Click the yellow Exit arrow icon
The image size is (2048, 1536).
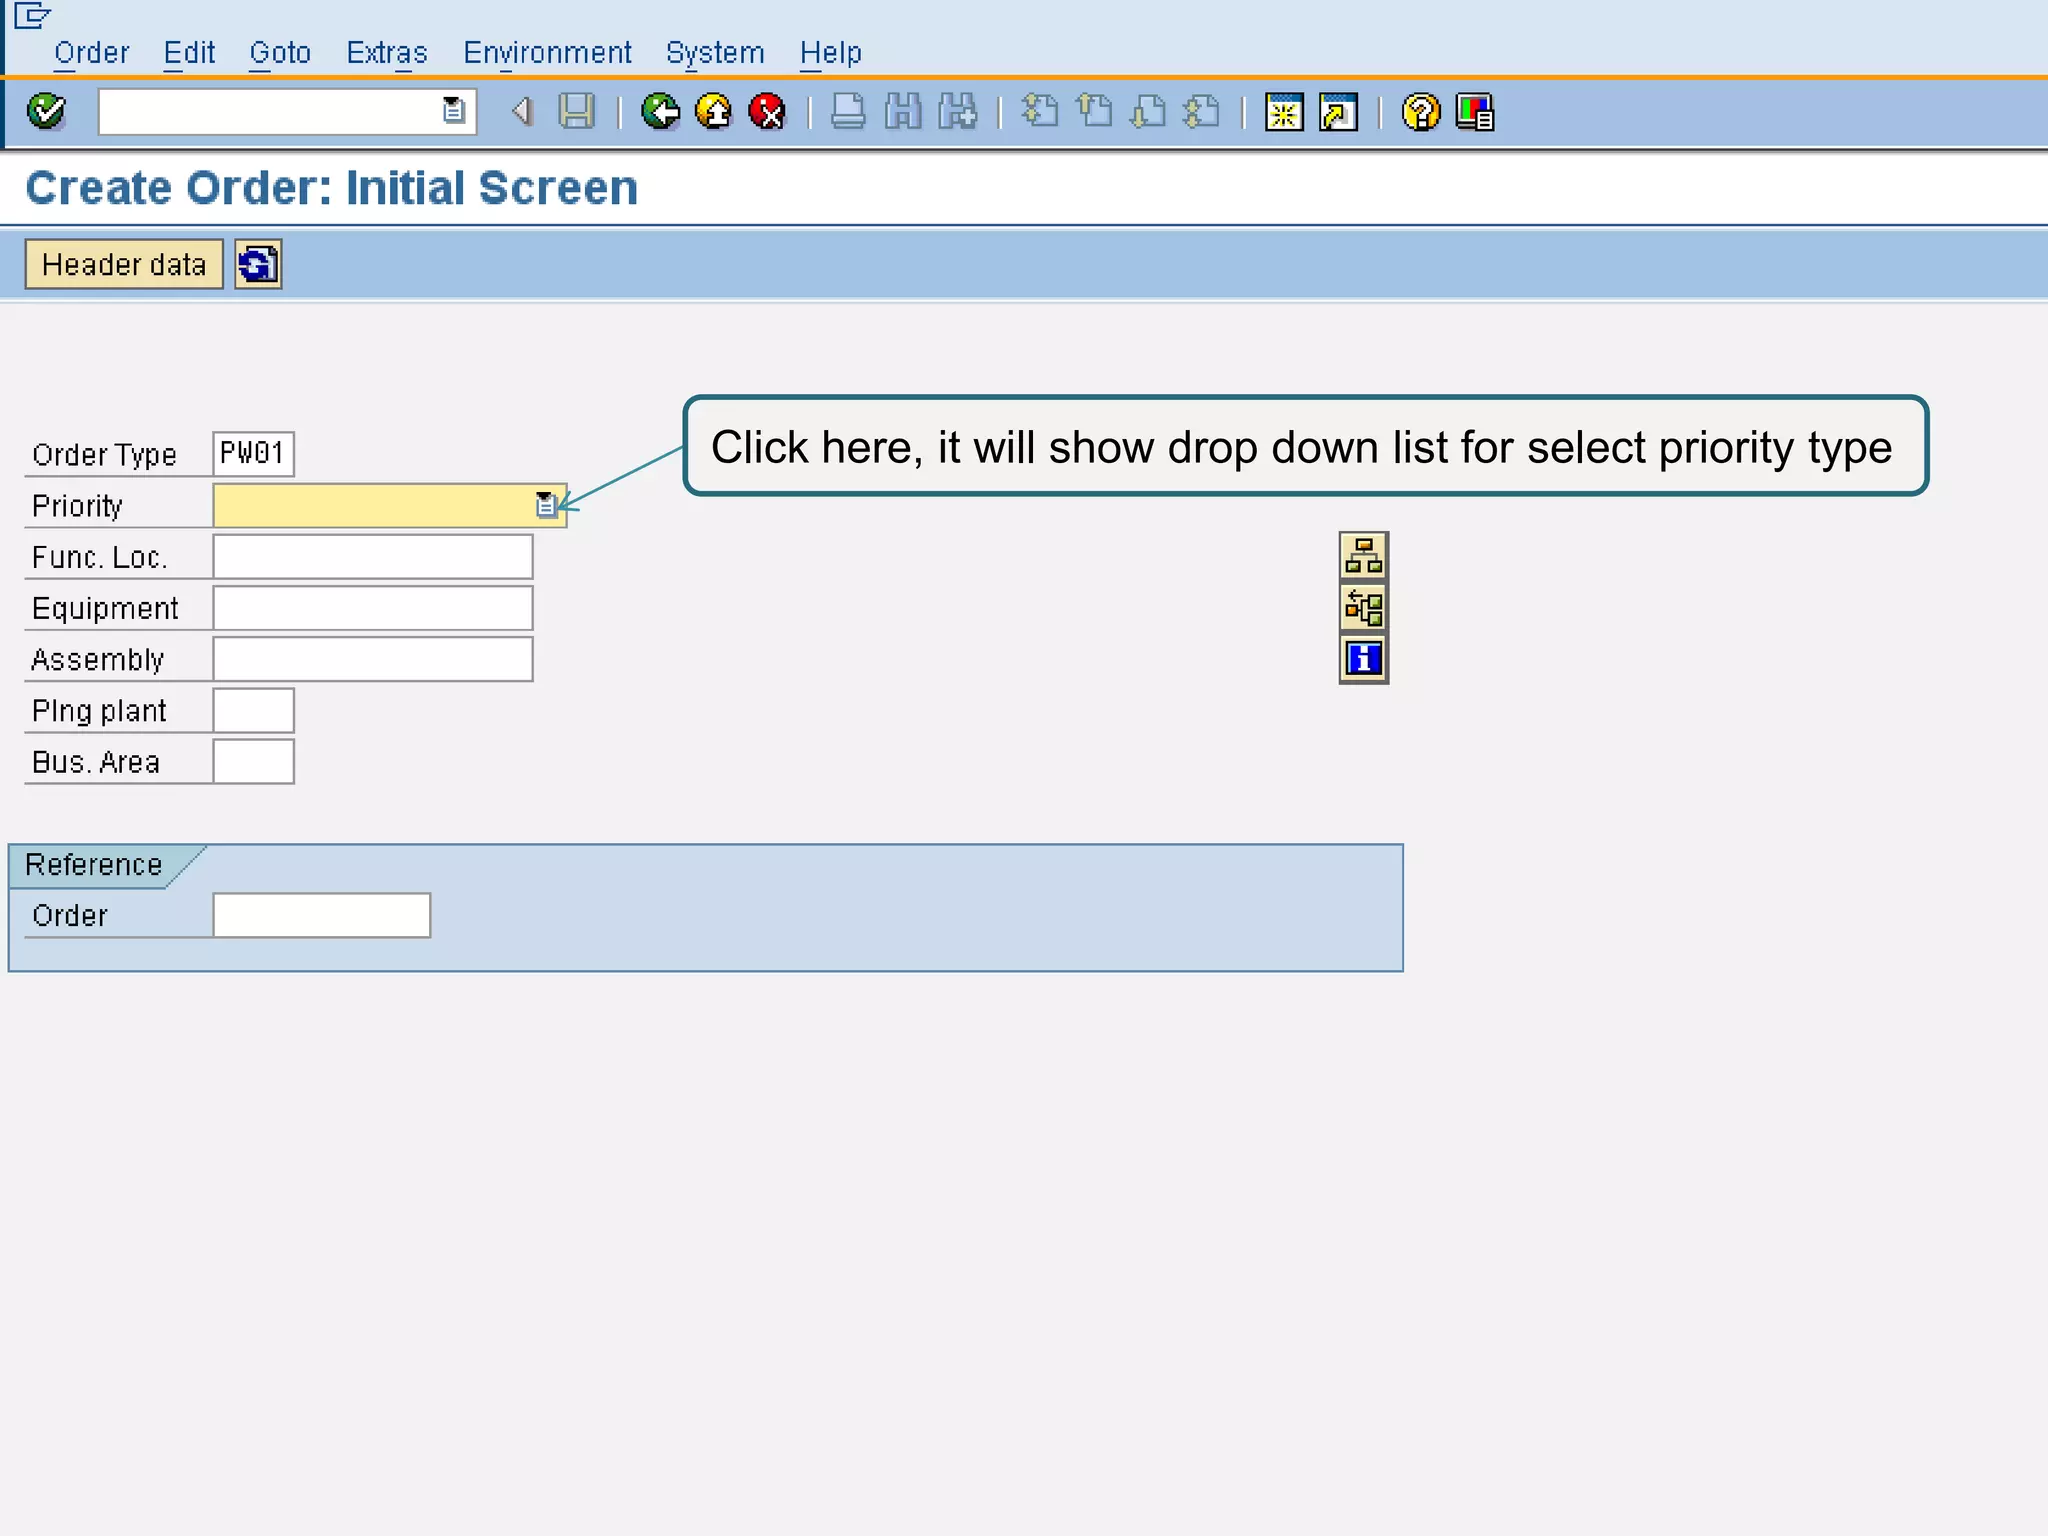click(714, 111)
